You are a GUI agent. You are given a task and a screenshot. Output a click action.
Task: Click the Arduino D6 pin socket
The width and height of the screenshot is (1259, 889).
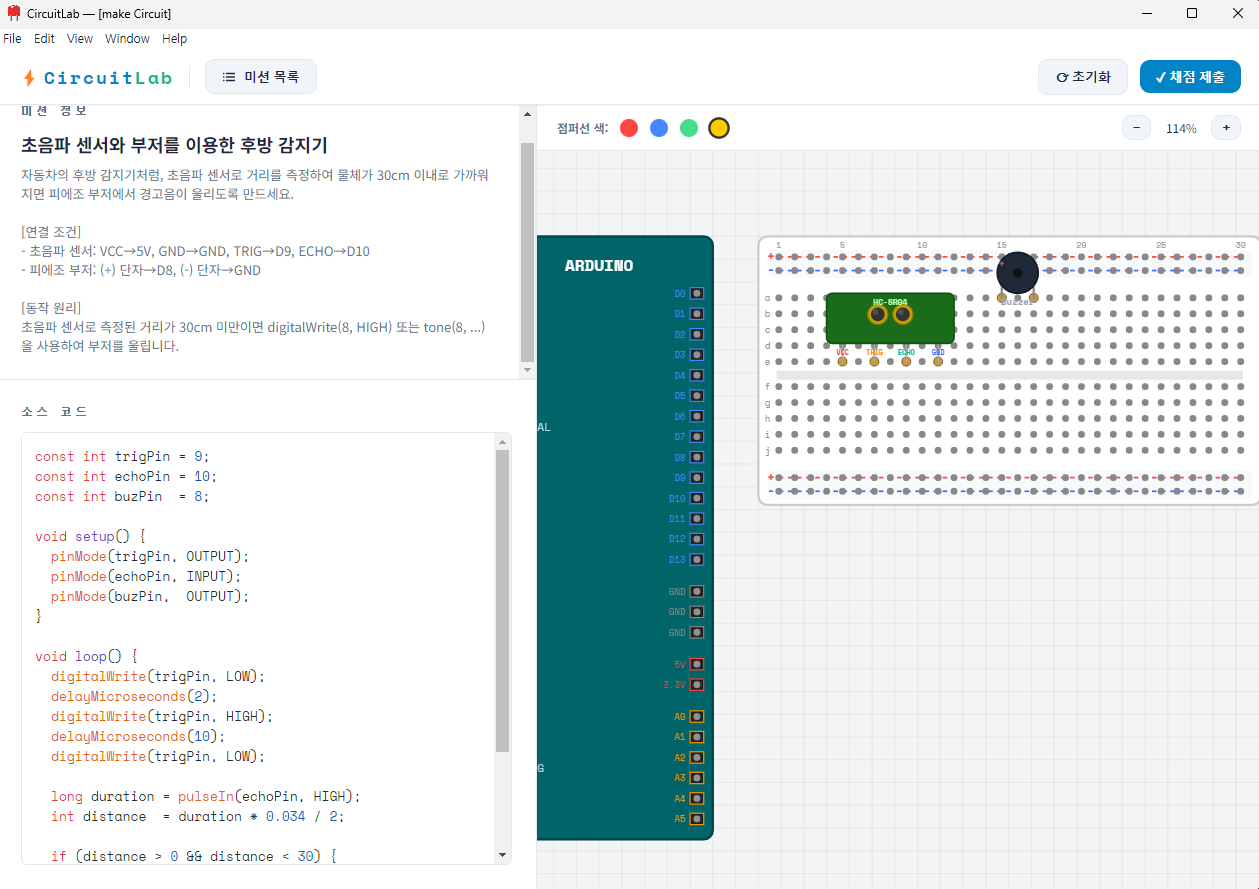(697, 416)
